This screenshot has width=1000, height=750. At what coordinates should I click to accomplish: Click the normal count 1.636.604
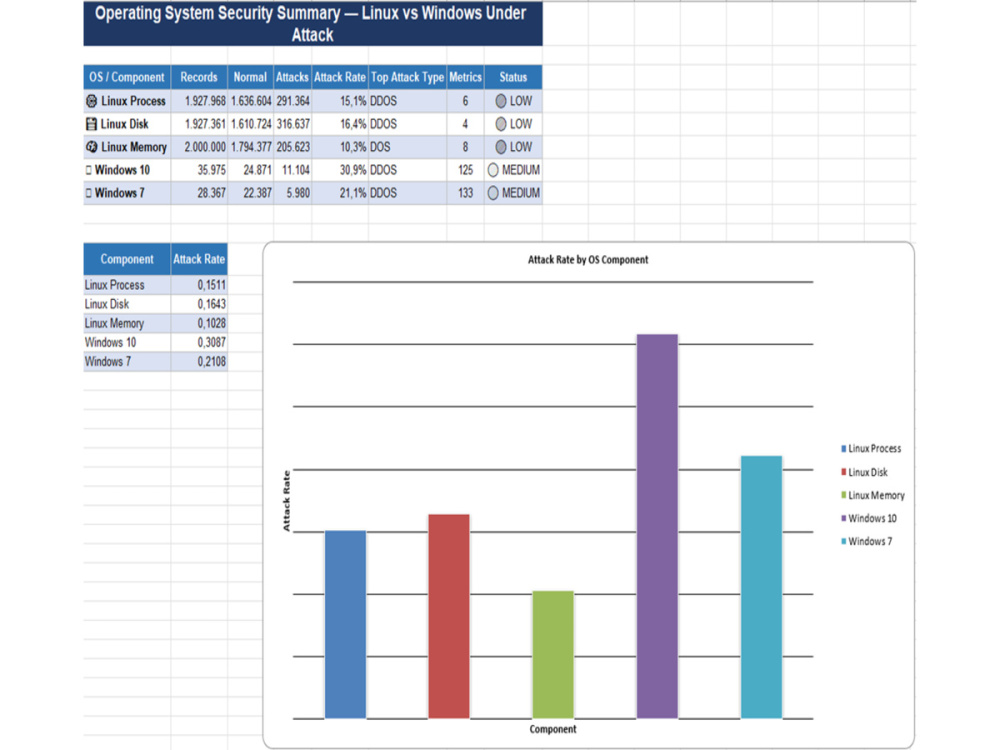coord(251,101)
